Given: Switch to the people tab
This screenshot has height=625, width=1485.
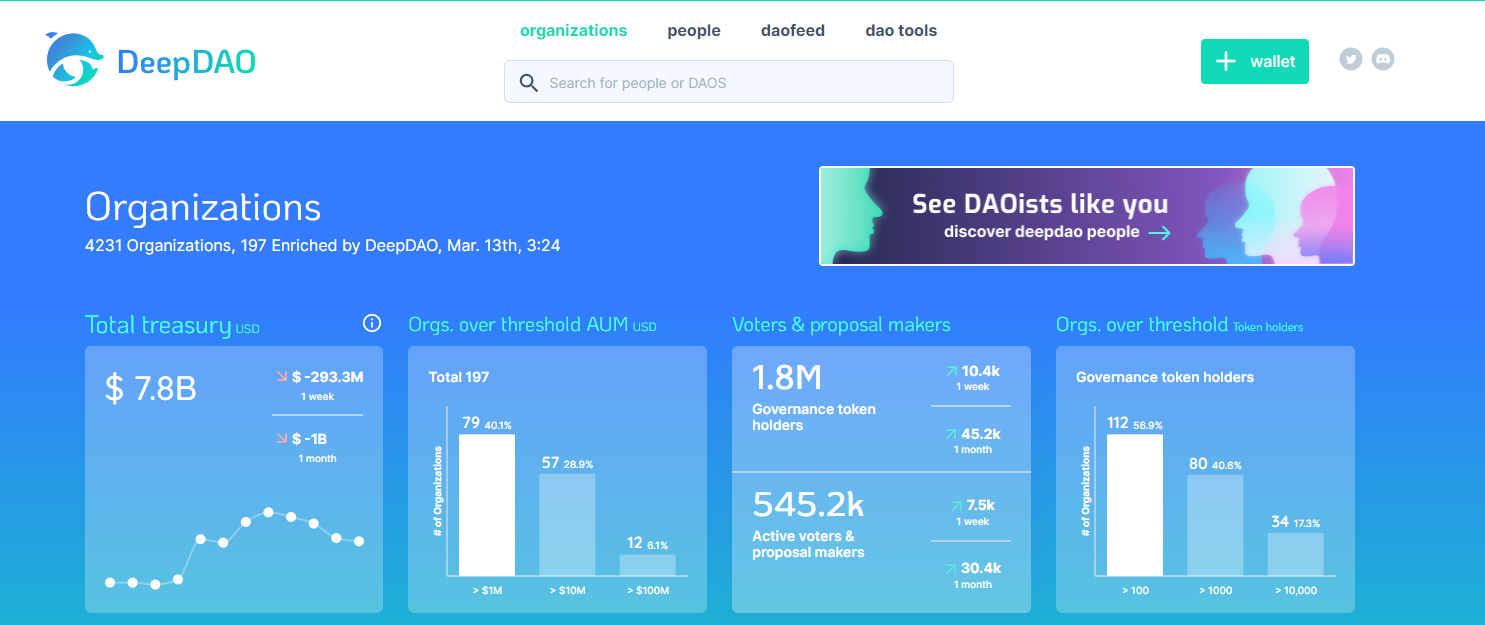Looking at the screenshot, I should tap(694, 30).
